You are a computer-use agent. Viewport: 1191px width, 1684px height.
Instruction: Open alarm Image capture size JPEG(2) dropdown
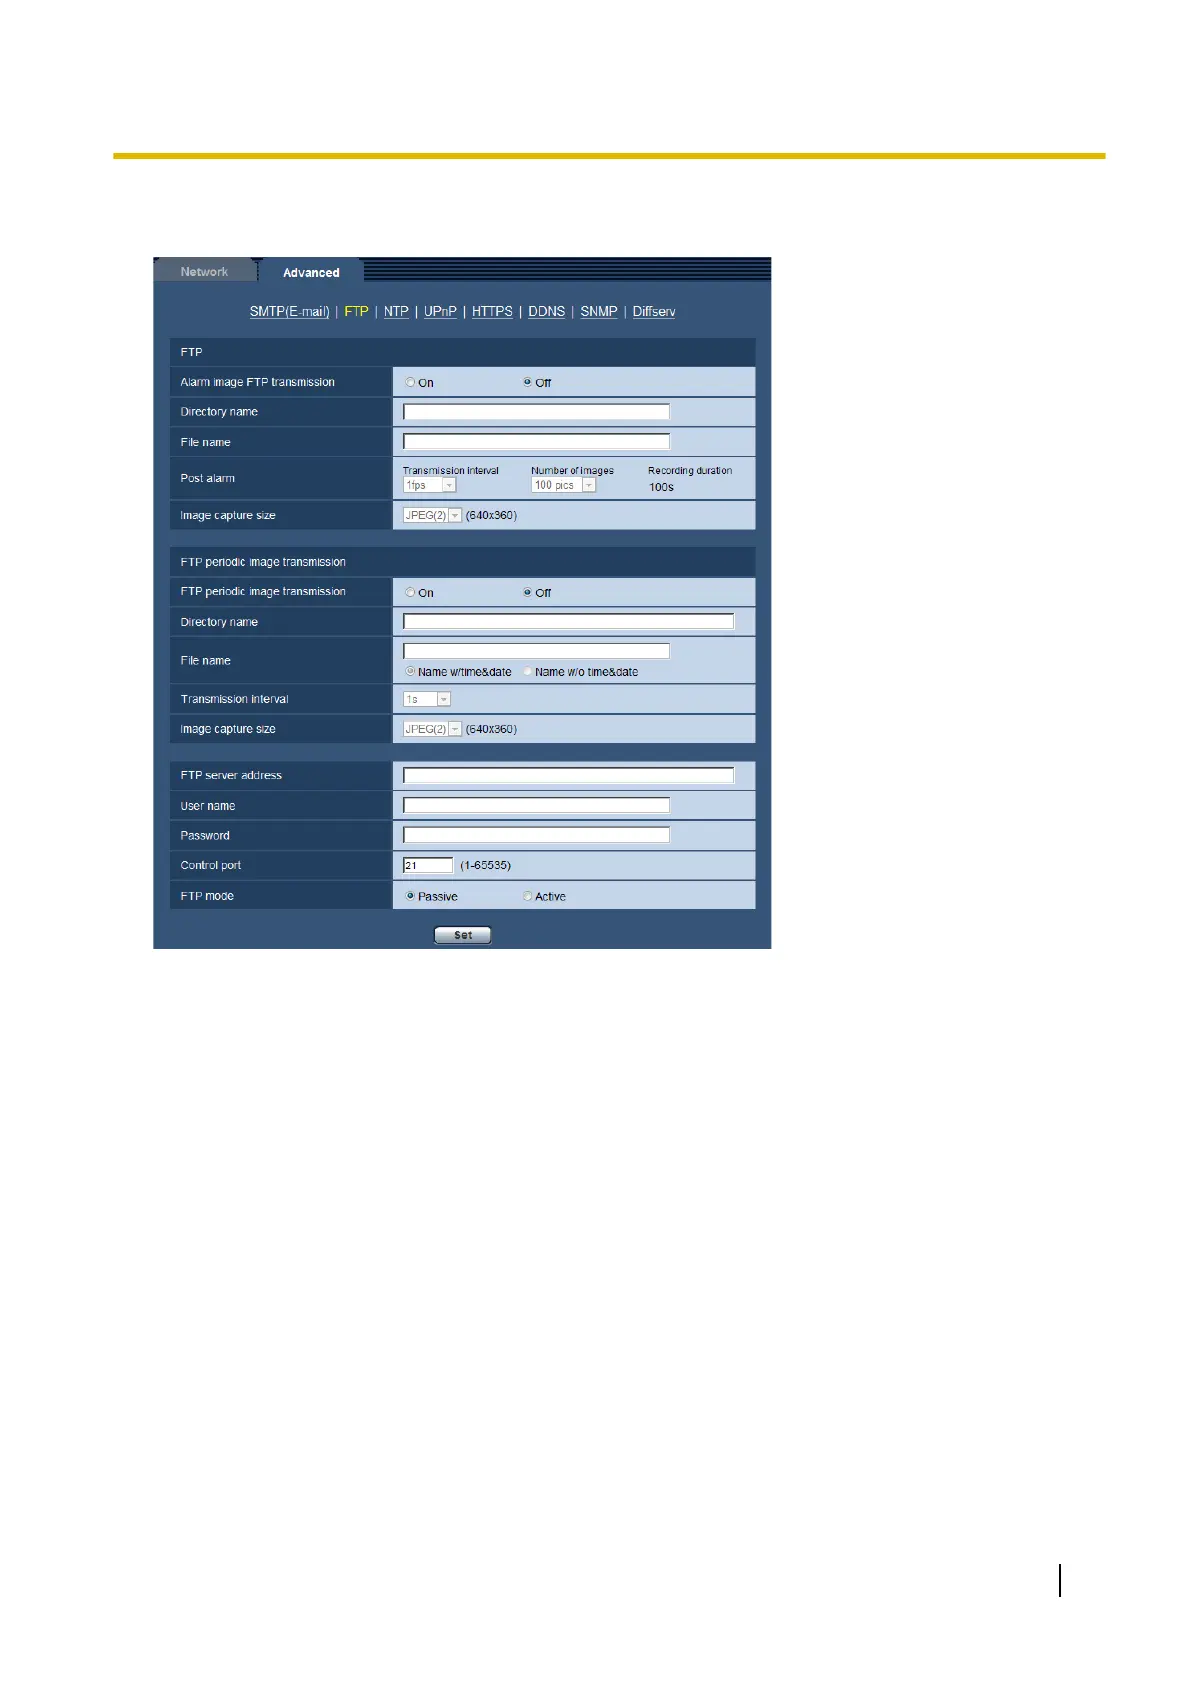click(x=432, y=516)
